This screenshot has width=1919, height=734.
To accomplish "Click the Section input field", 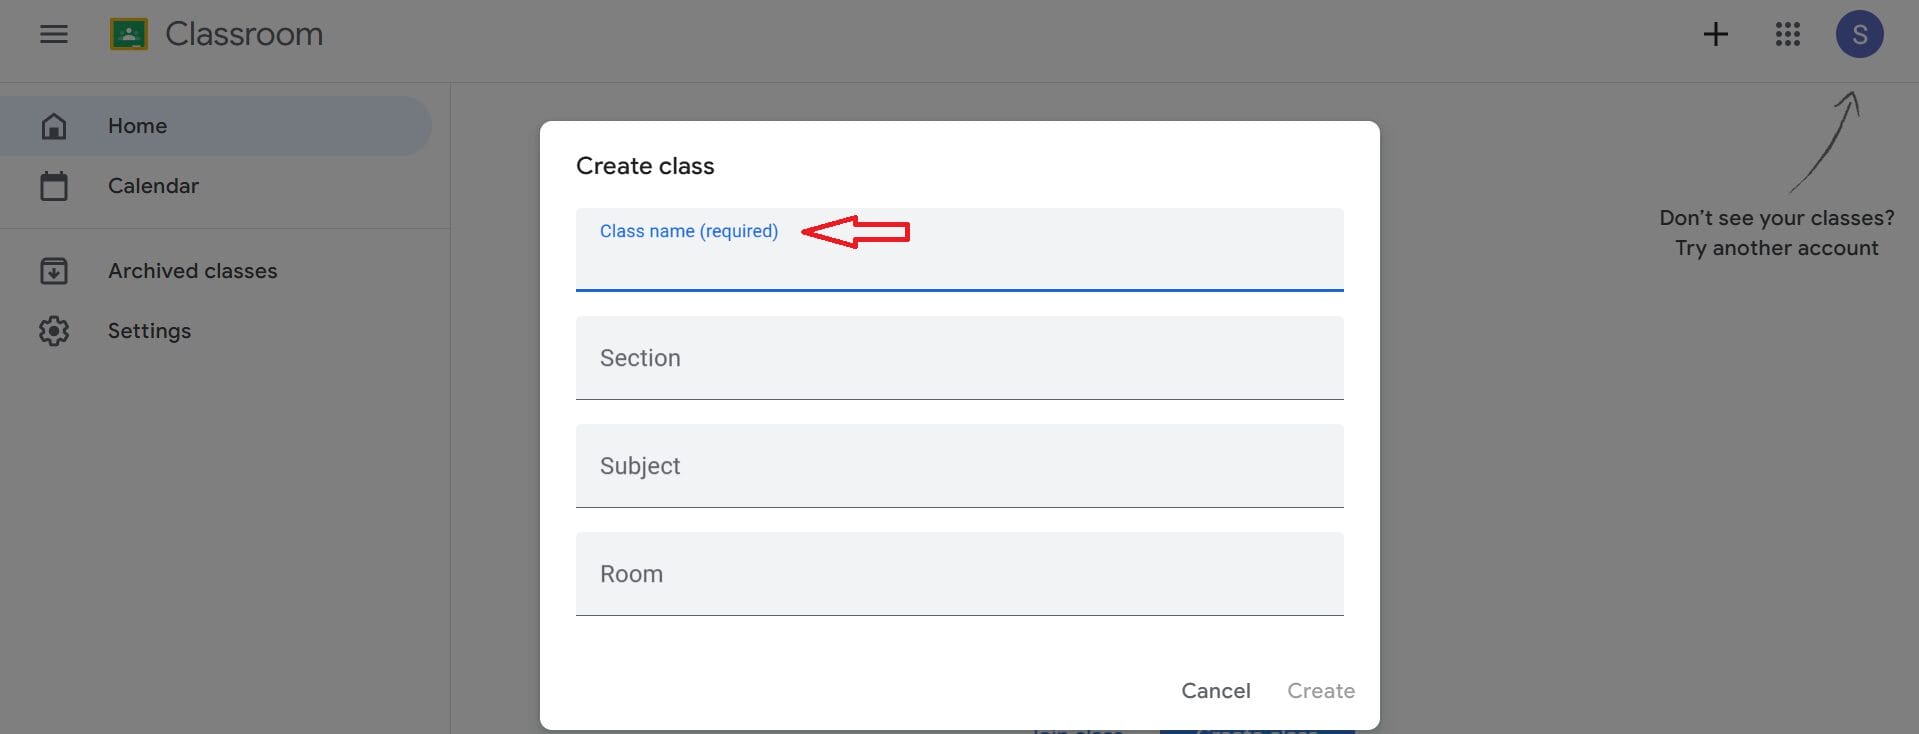I will tap(959, 358).
